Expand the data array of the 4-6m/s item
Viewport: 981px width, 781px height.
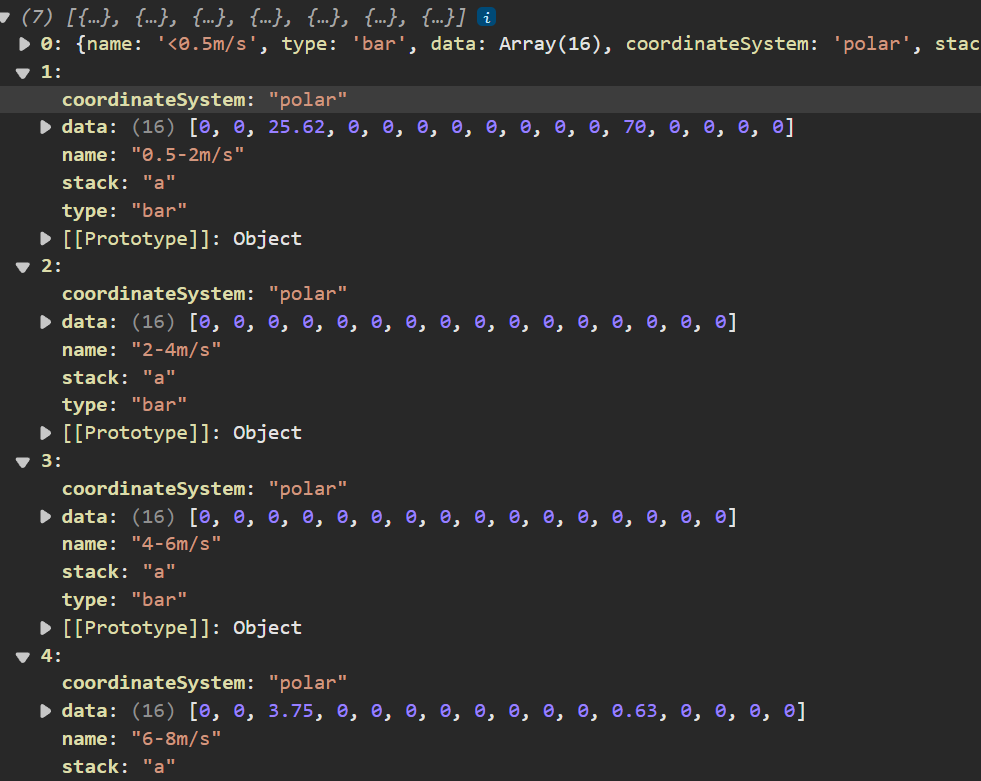pyautogui.click(x=46, y=516)
